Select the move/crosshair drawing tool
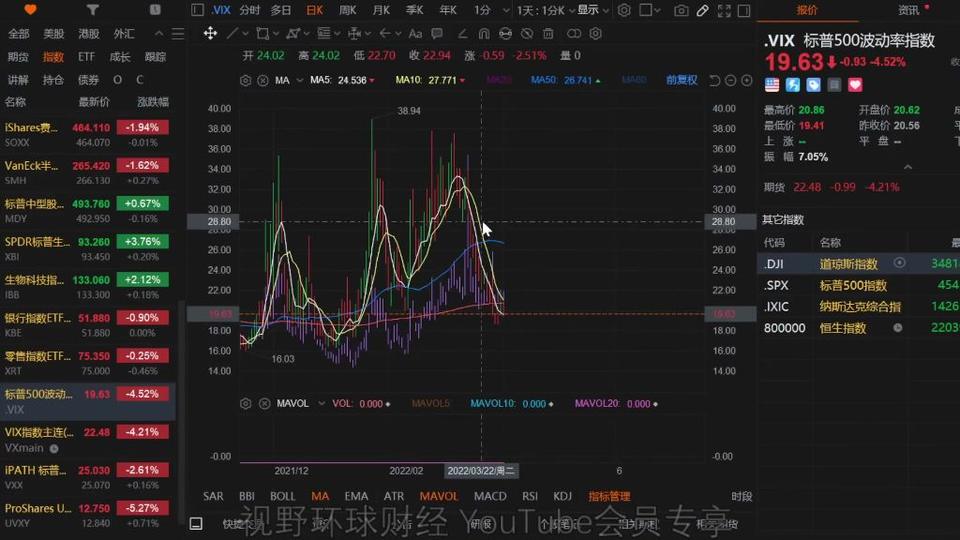960x540 pixels. click(x=210, y=33)
